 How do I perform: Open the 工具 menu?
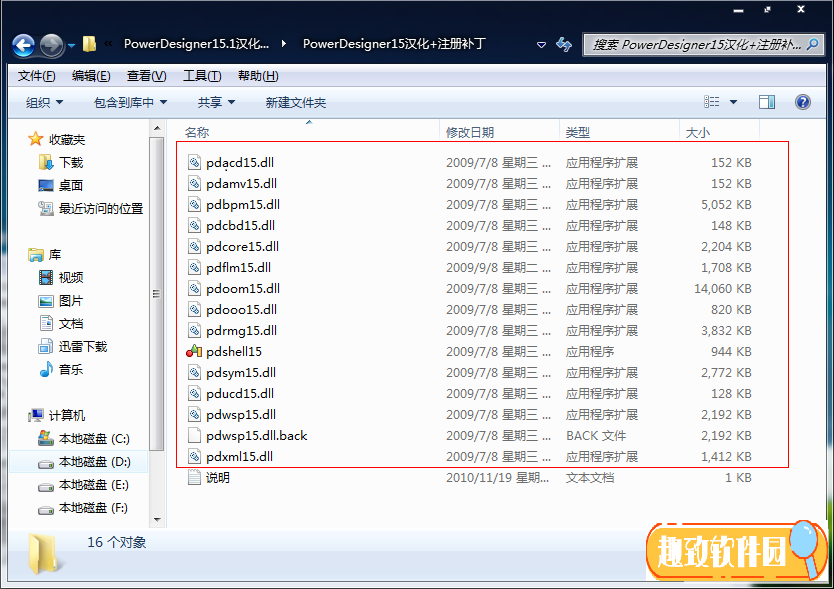[201, 75]
